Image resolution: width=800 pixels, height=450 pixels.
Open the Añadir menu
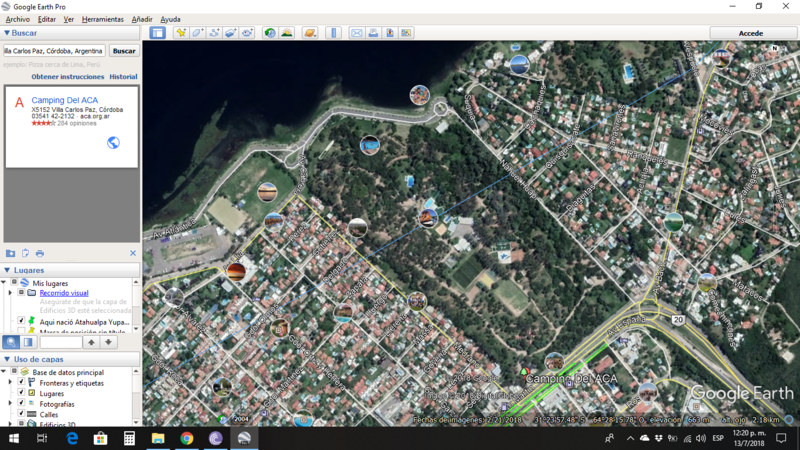pos(142,19)
